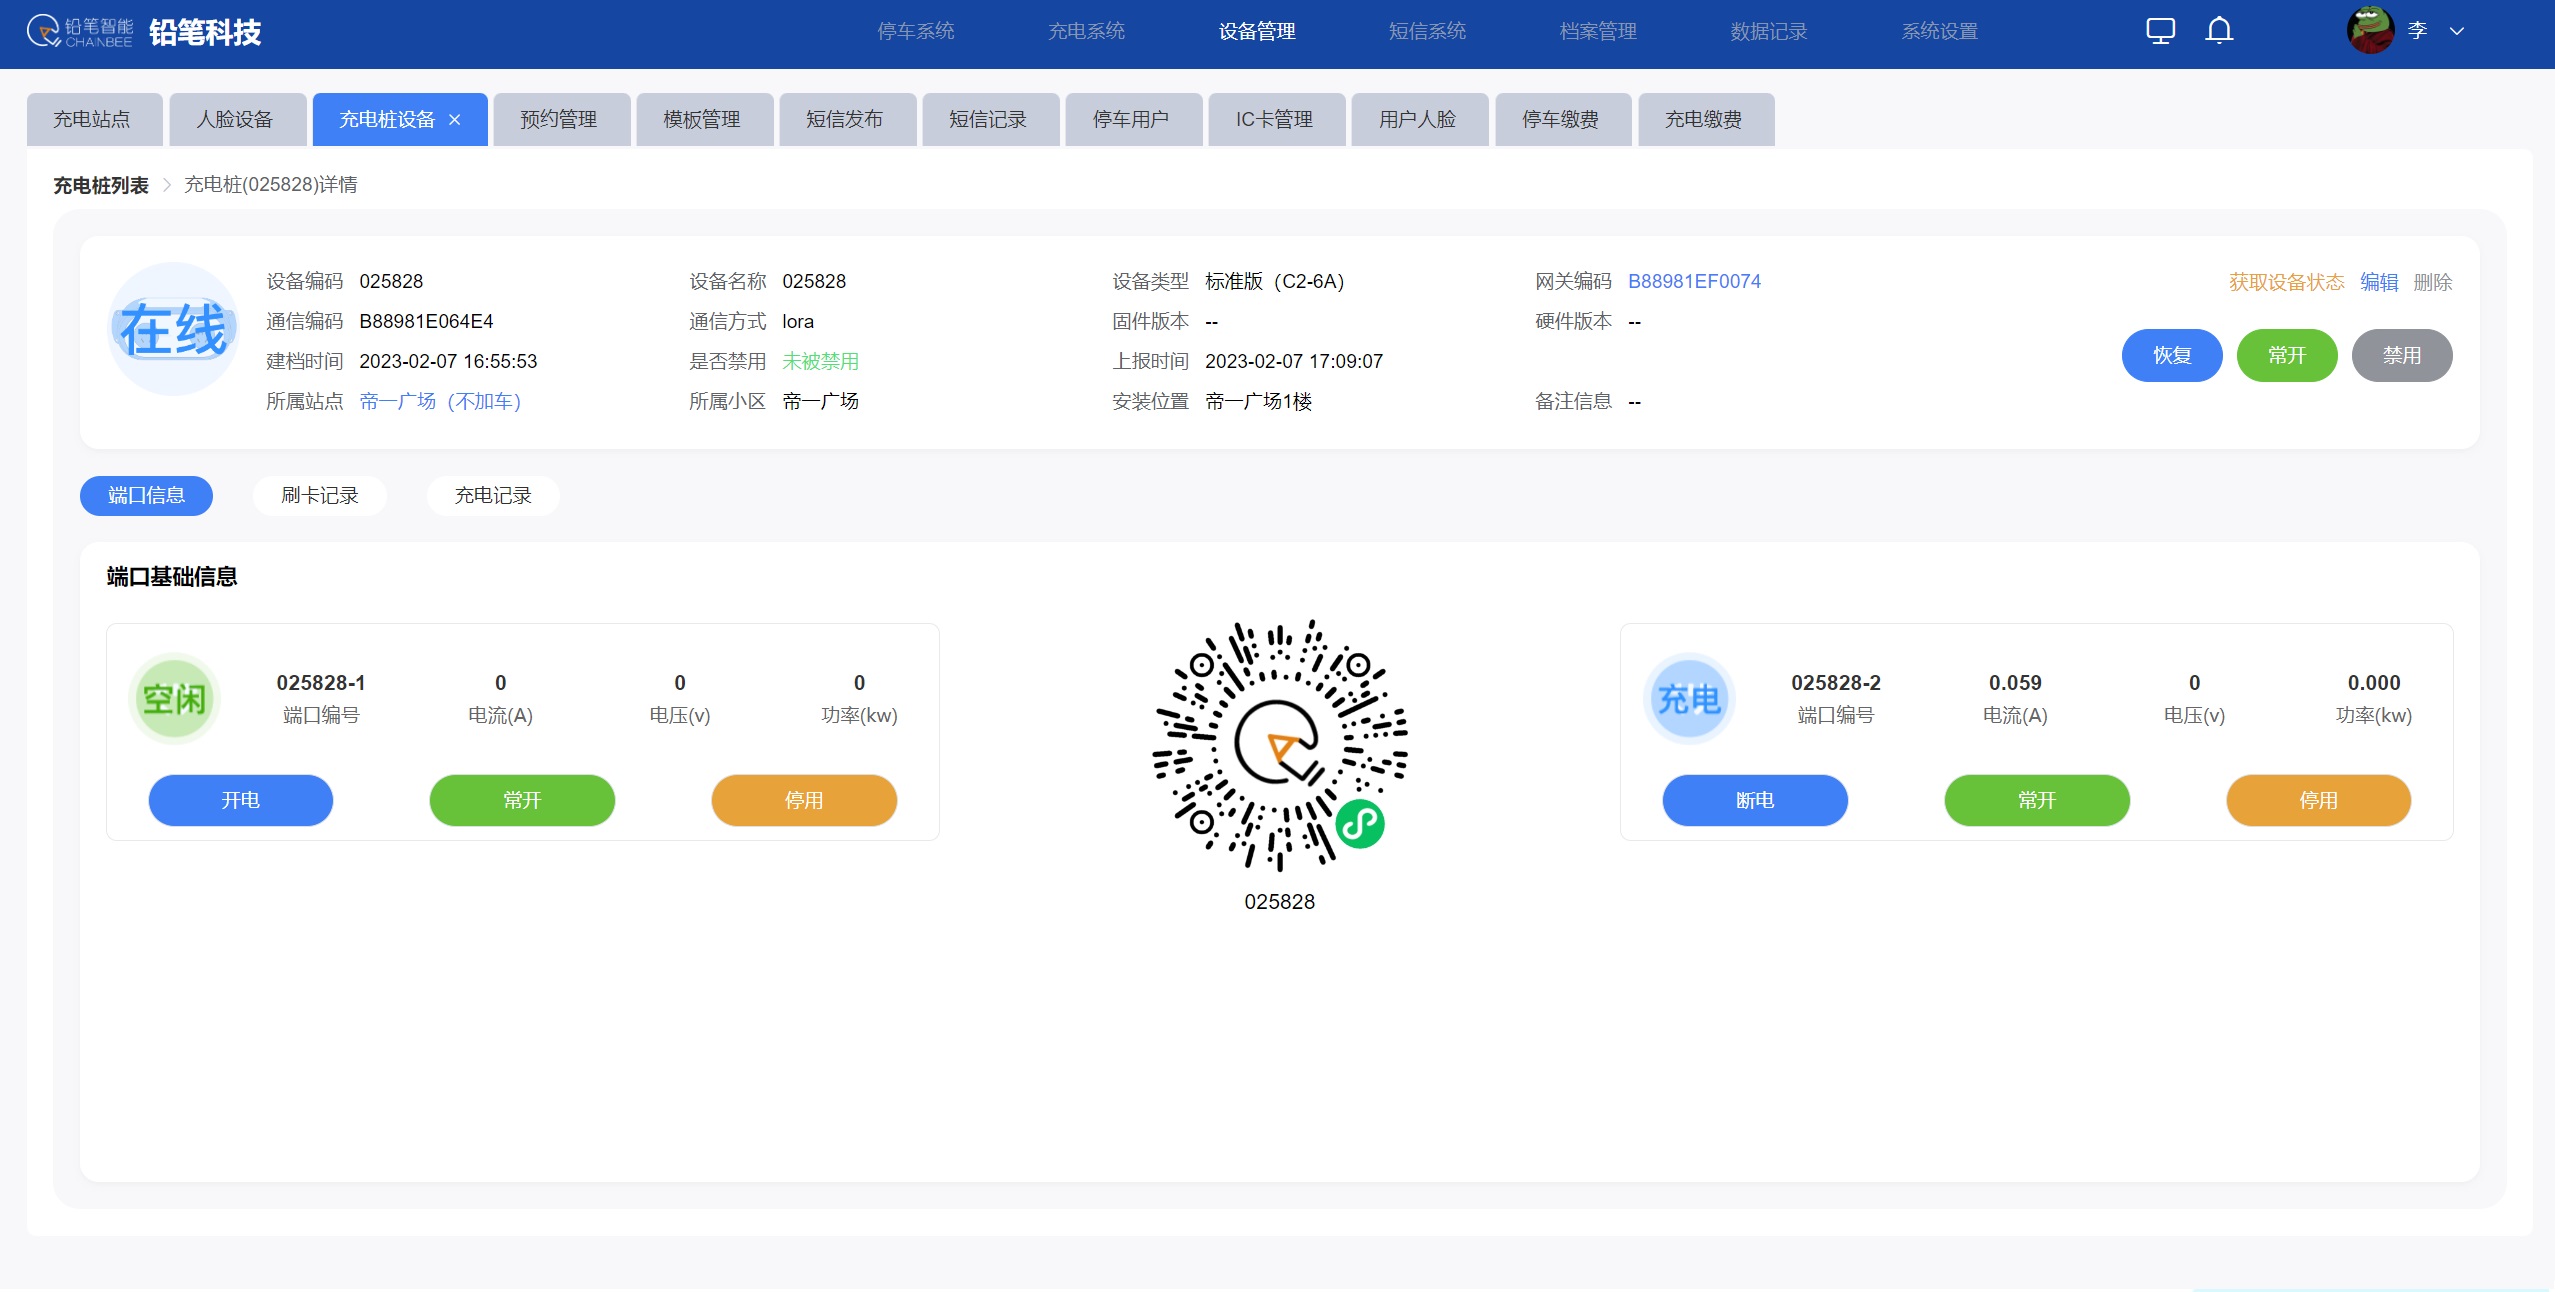The height and width of the screenshot is (1292, 2555).
Task: Click report time 2023-02-07 17:09:07
Action: click(1294, 362)
